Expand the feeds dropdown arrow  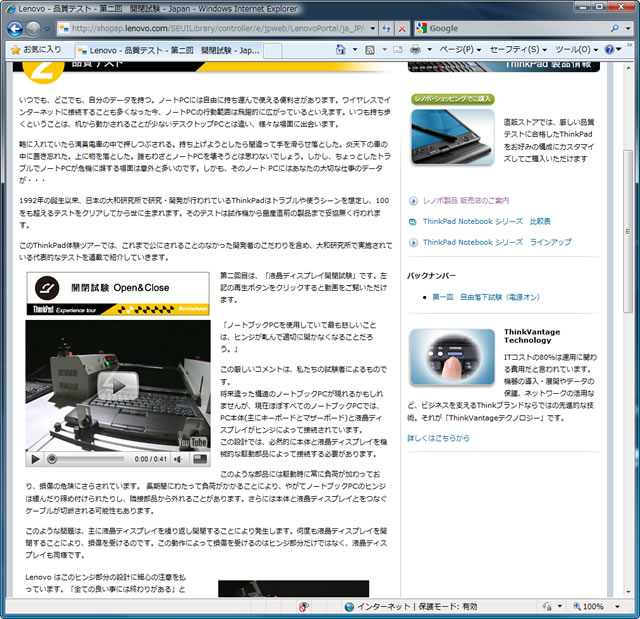click(384, 50)
